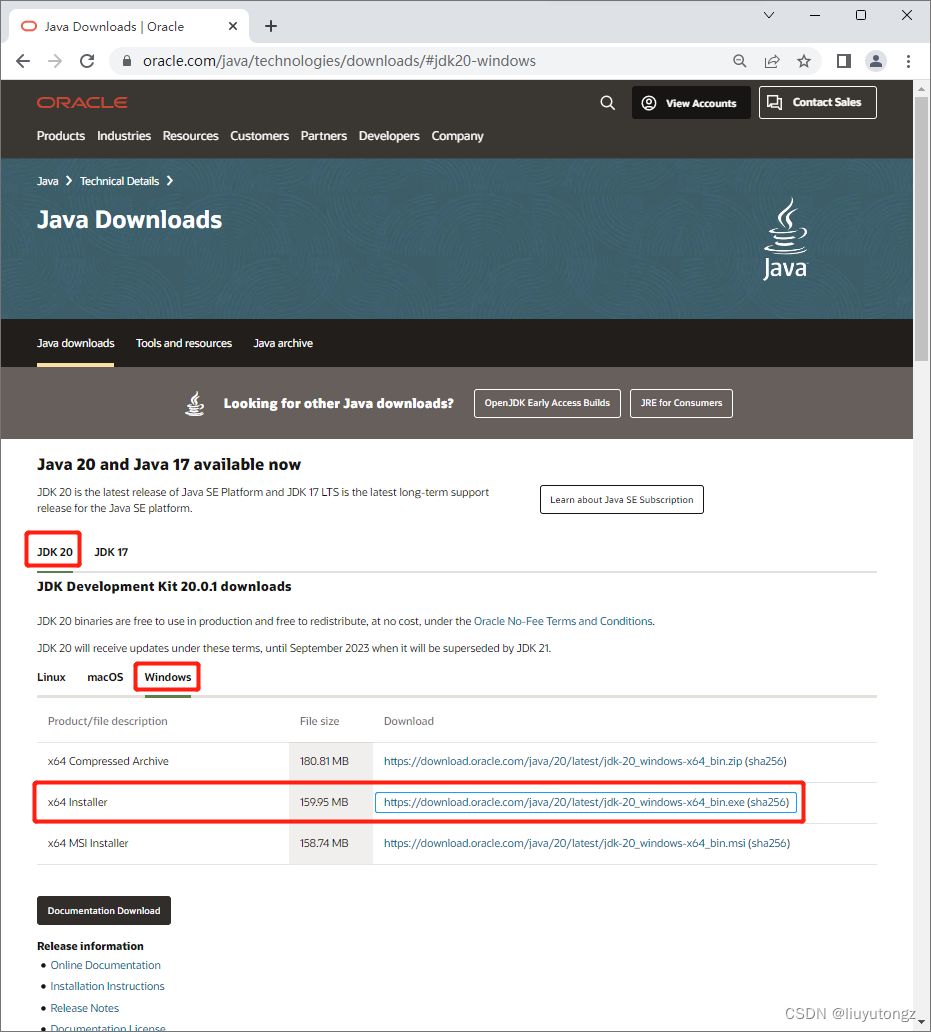Bookmark this page with the star icon
The image size is (931, 1032).
coord(803,61)
